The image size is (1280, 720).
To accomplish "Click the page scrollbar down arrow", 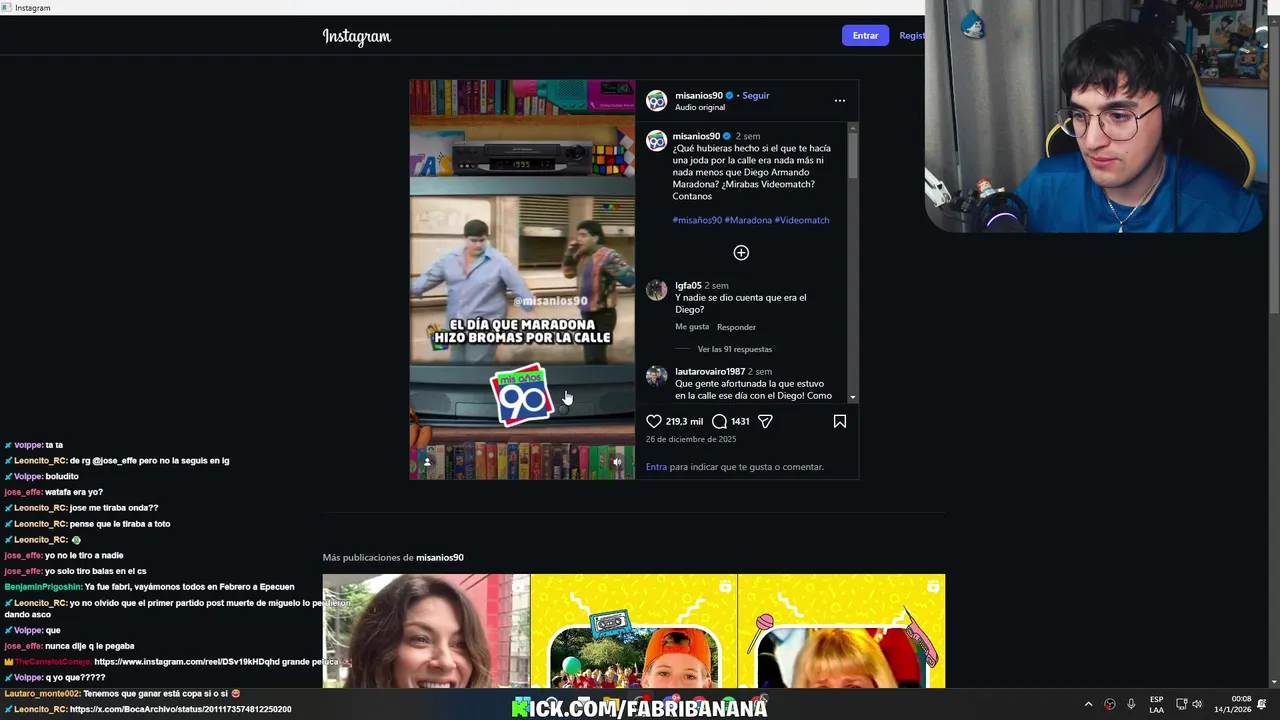I will (x=1274, y=683).
